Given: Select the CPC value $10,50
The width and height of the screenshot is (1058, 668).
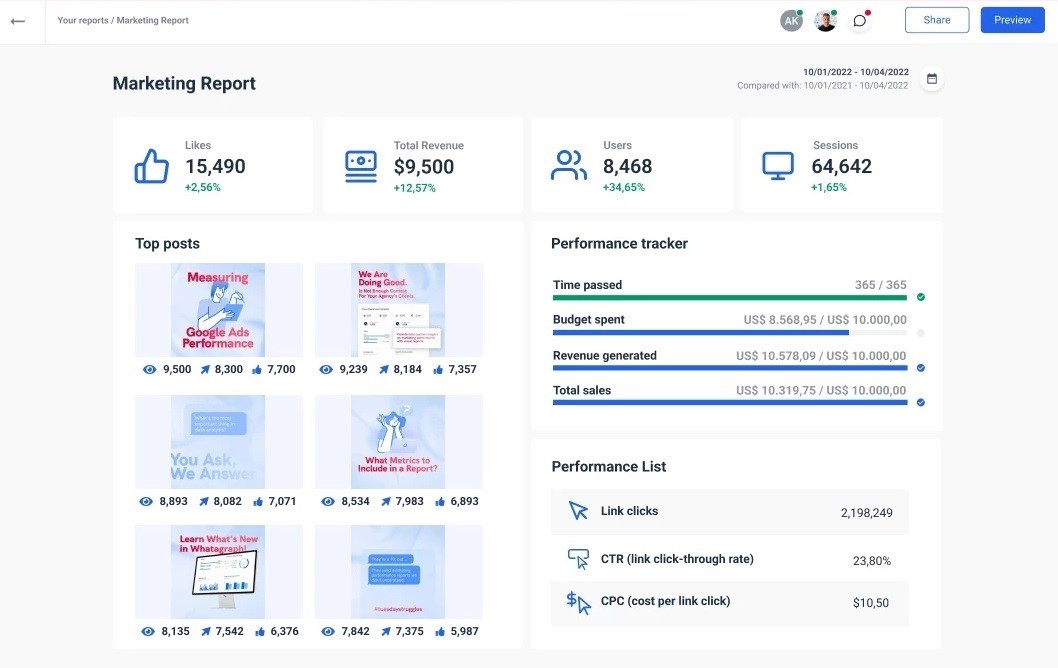Looking at the screenshot, I should point(870,603).
